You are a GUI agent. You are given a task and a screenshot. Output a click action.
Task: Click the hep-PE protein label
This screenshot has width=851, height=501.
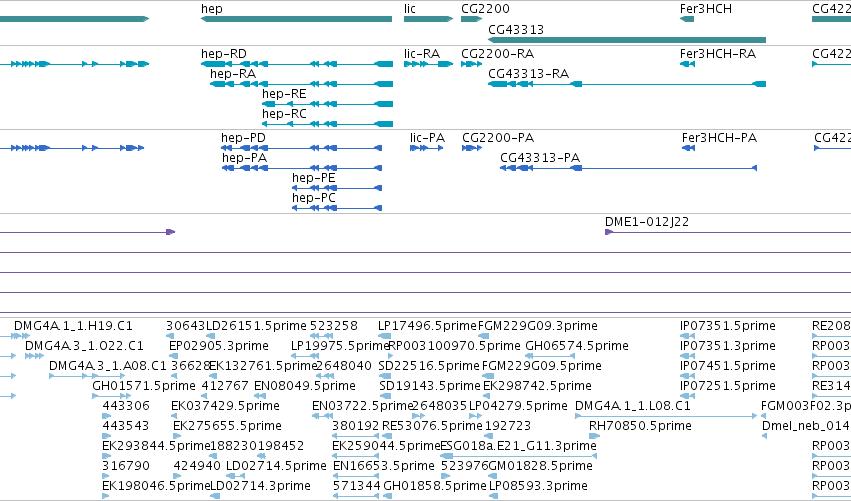[314, 178]
